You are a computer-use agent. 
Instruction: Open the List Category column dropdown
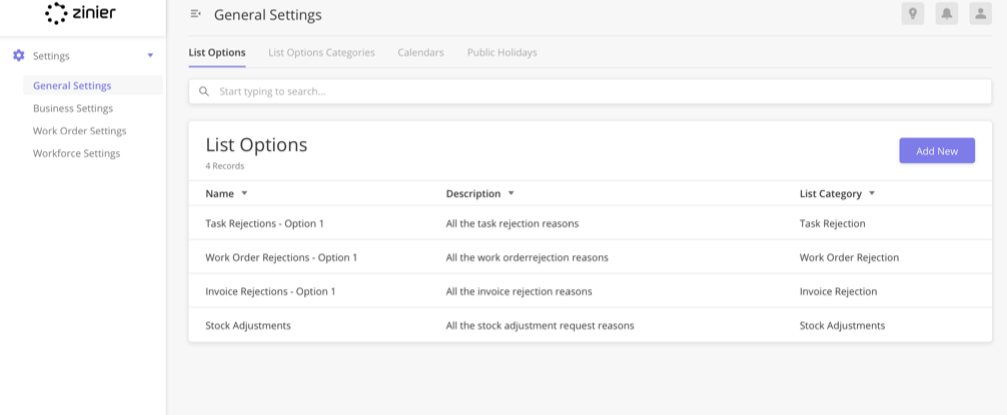coord(871,193)
